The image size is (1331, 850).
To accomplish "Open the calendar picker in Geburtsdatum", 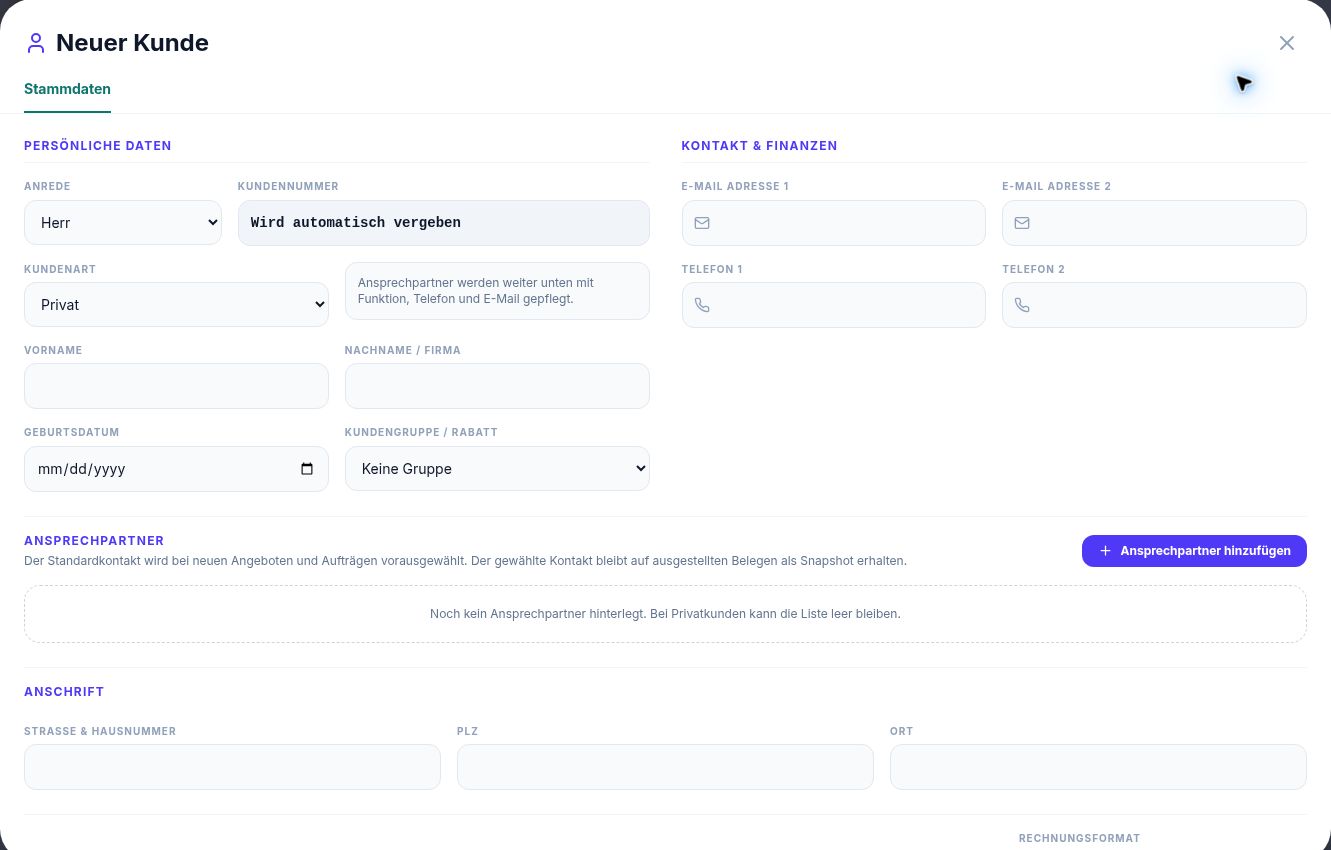I will [x=307, y=469].
